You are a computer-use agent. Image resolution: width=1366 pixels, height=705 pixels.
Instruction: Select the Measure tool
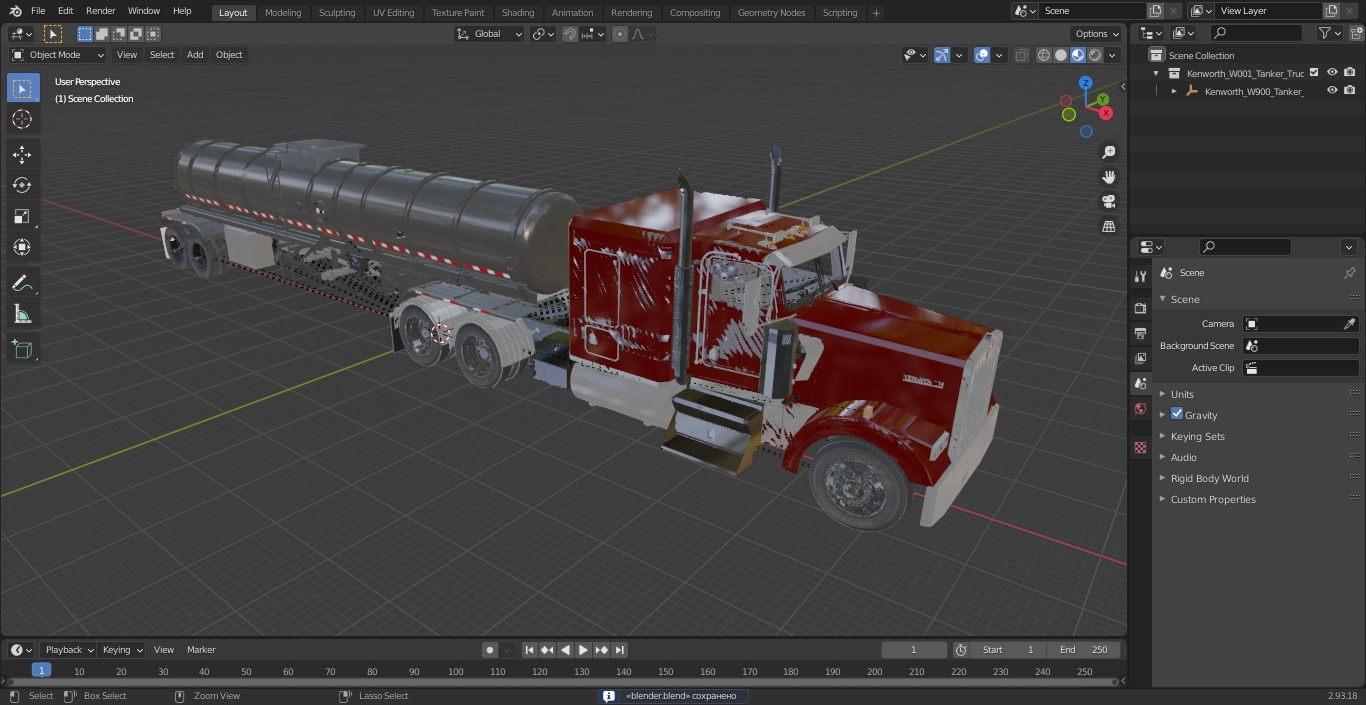point(22,315)
